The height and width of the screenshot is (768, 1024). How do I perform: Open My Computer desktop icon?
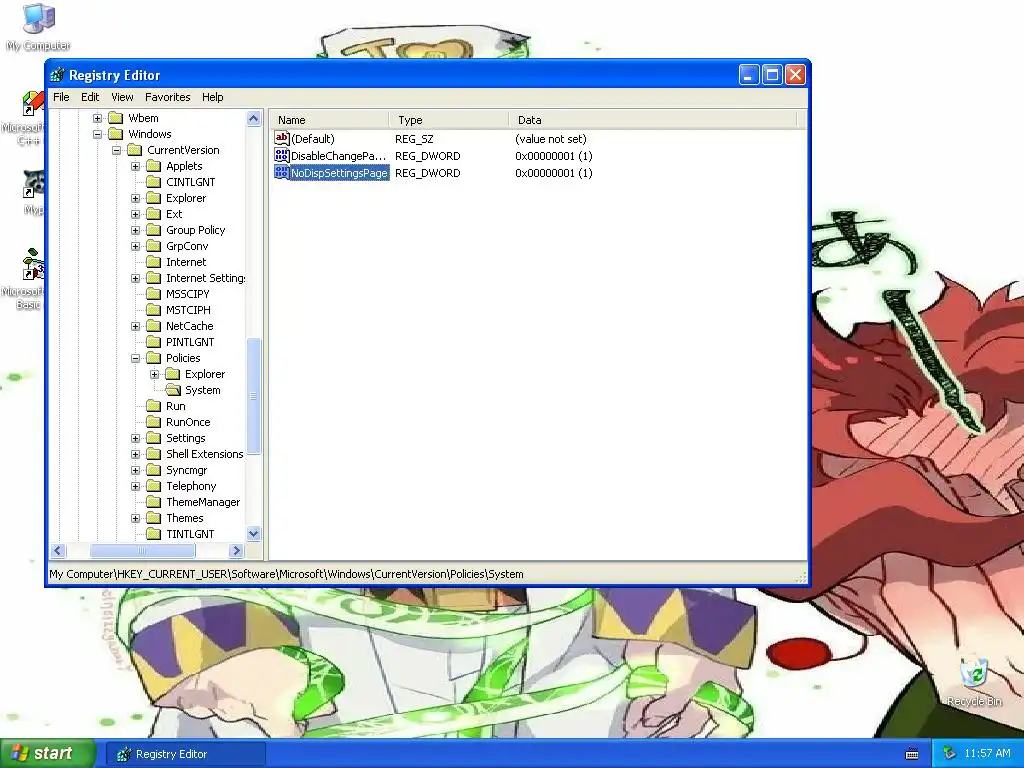39,27
